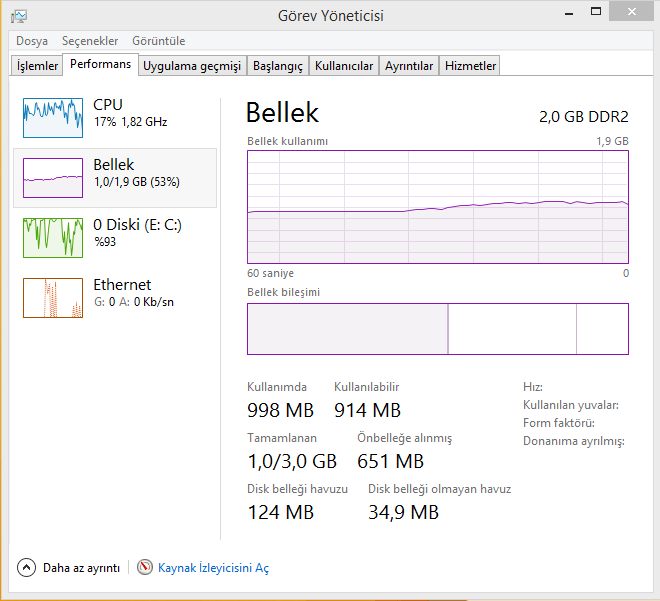Open the Seçenekler menu

(x=90, y=41)
